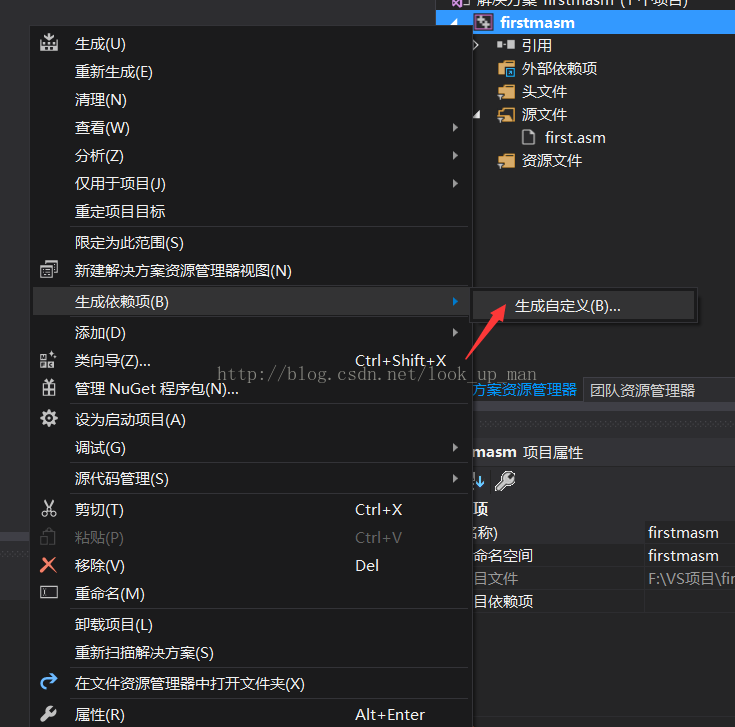This screenshot has height=727, width=735.
Task: Click the F:\VS项目 path value
Action: [690, 578]
